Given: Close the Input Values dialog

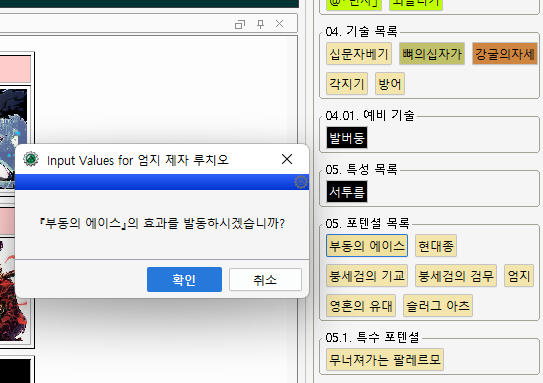Looking at the screenshot, I should coord(287,159).
